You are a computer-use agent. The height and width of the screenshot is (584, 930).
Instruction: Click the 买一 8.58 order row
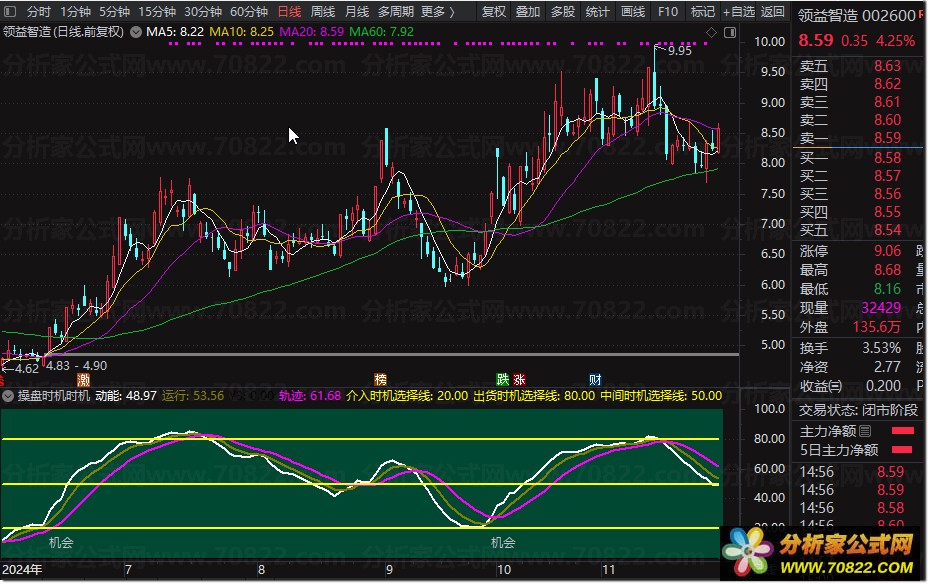pos(850,158)
